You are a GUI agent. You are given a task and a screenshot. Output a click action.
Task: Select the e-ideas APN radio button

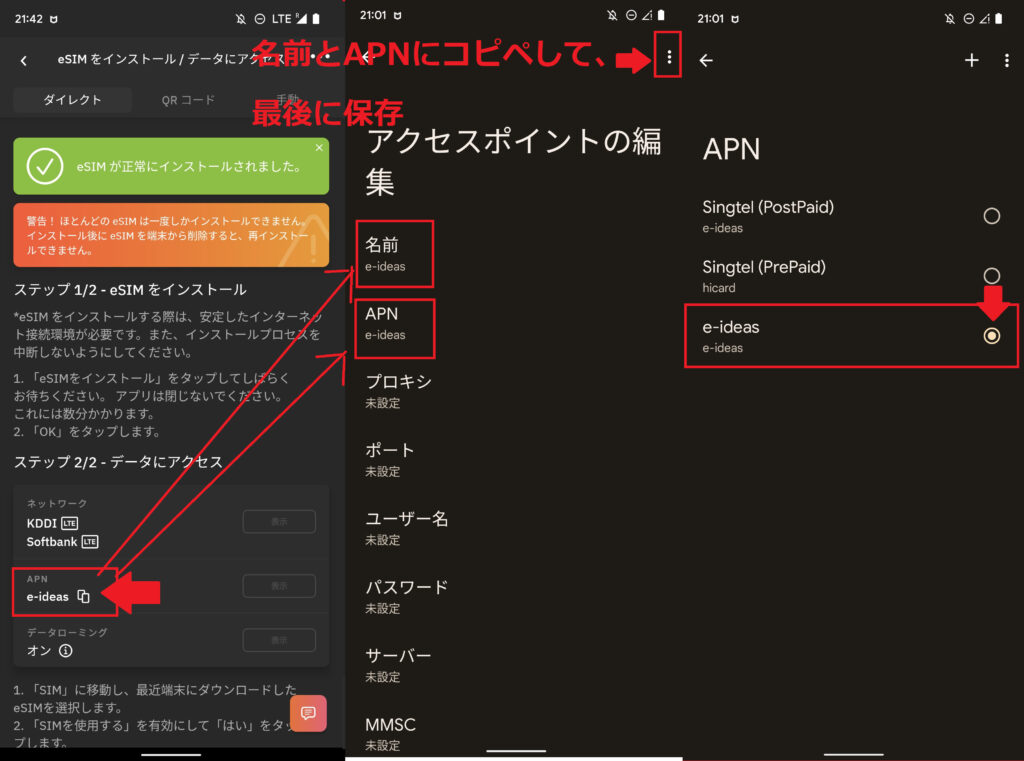(991, 336)
